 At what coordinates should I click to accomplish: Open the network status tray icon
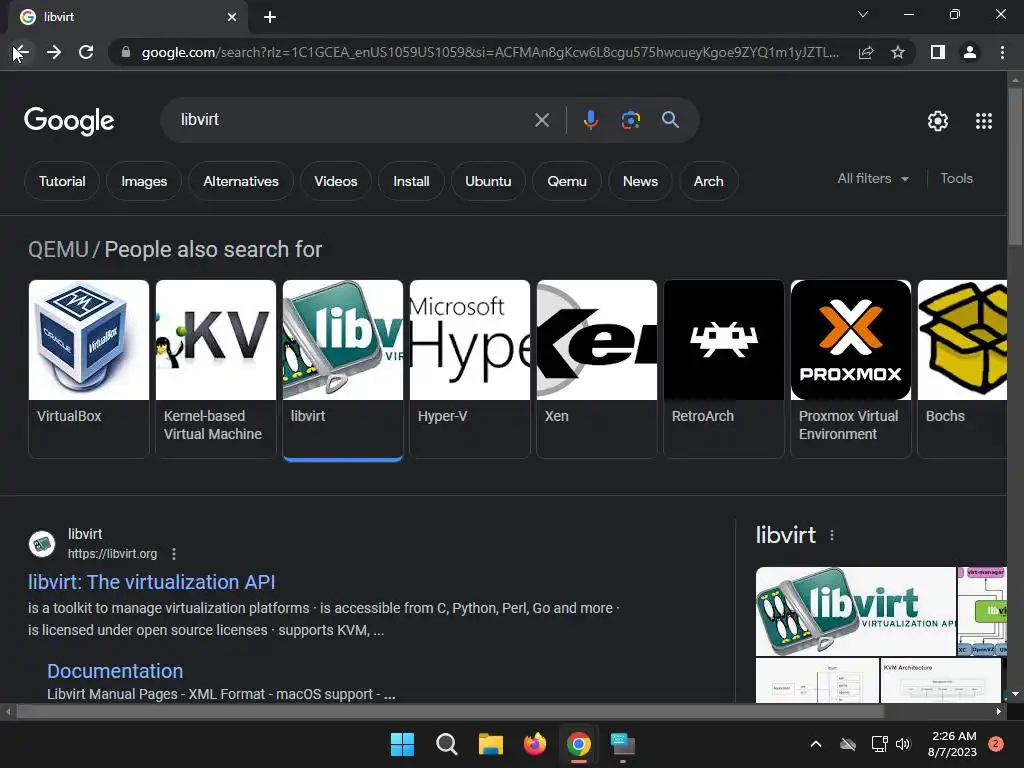tap(879, 744)
